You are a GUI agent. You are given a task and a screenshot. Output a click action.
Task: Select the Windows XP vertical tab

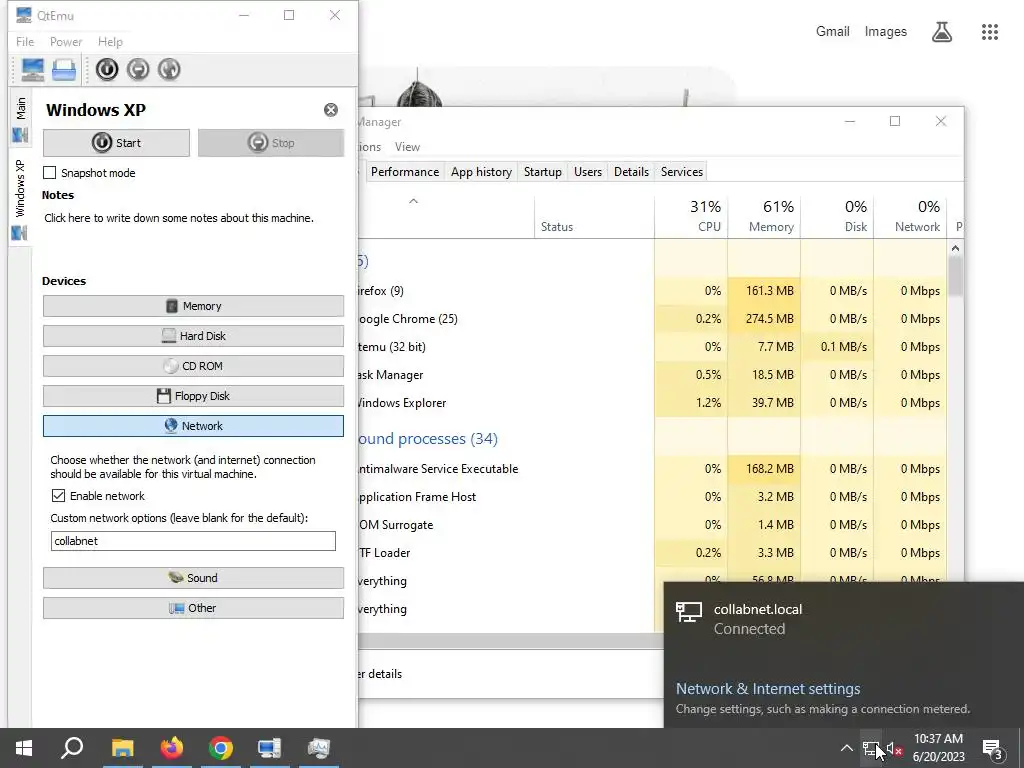20,199
